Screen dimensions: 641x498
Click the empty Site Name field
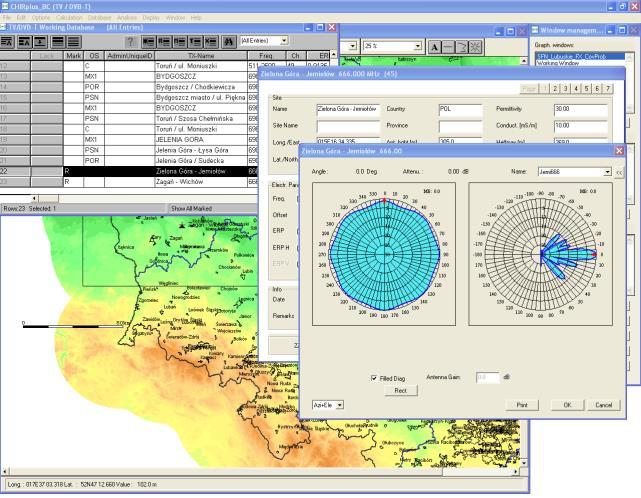click(348, 126)
